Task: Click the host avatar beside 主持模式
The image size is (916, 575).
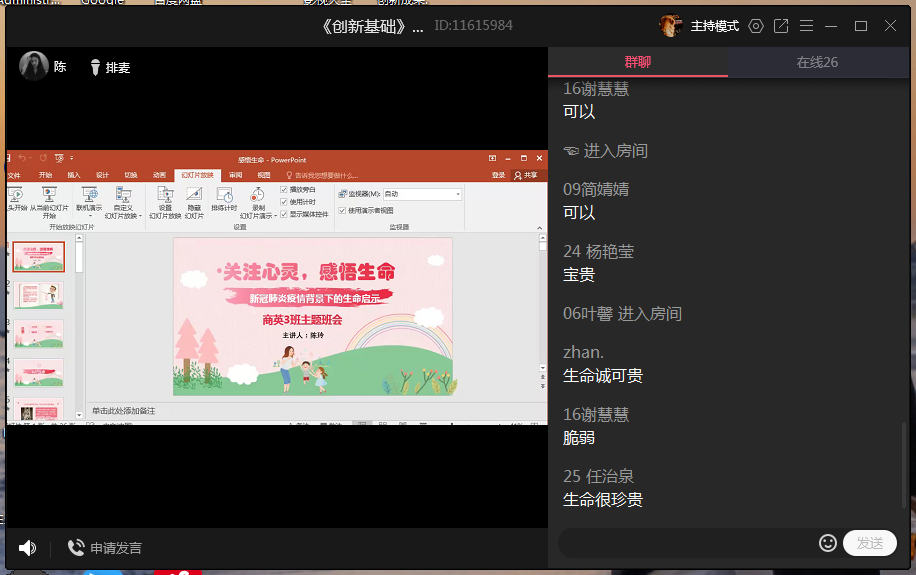Action: tap(671, 25)
